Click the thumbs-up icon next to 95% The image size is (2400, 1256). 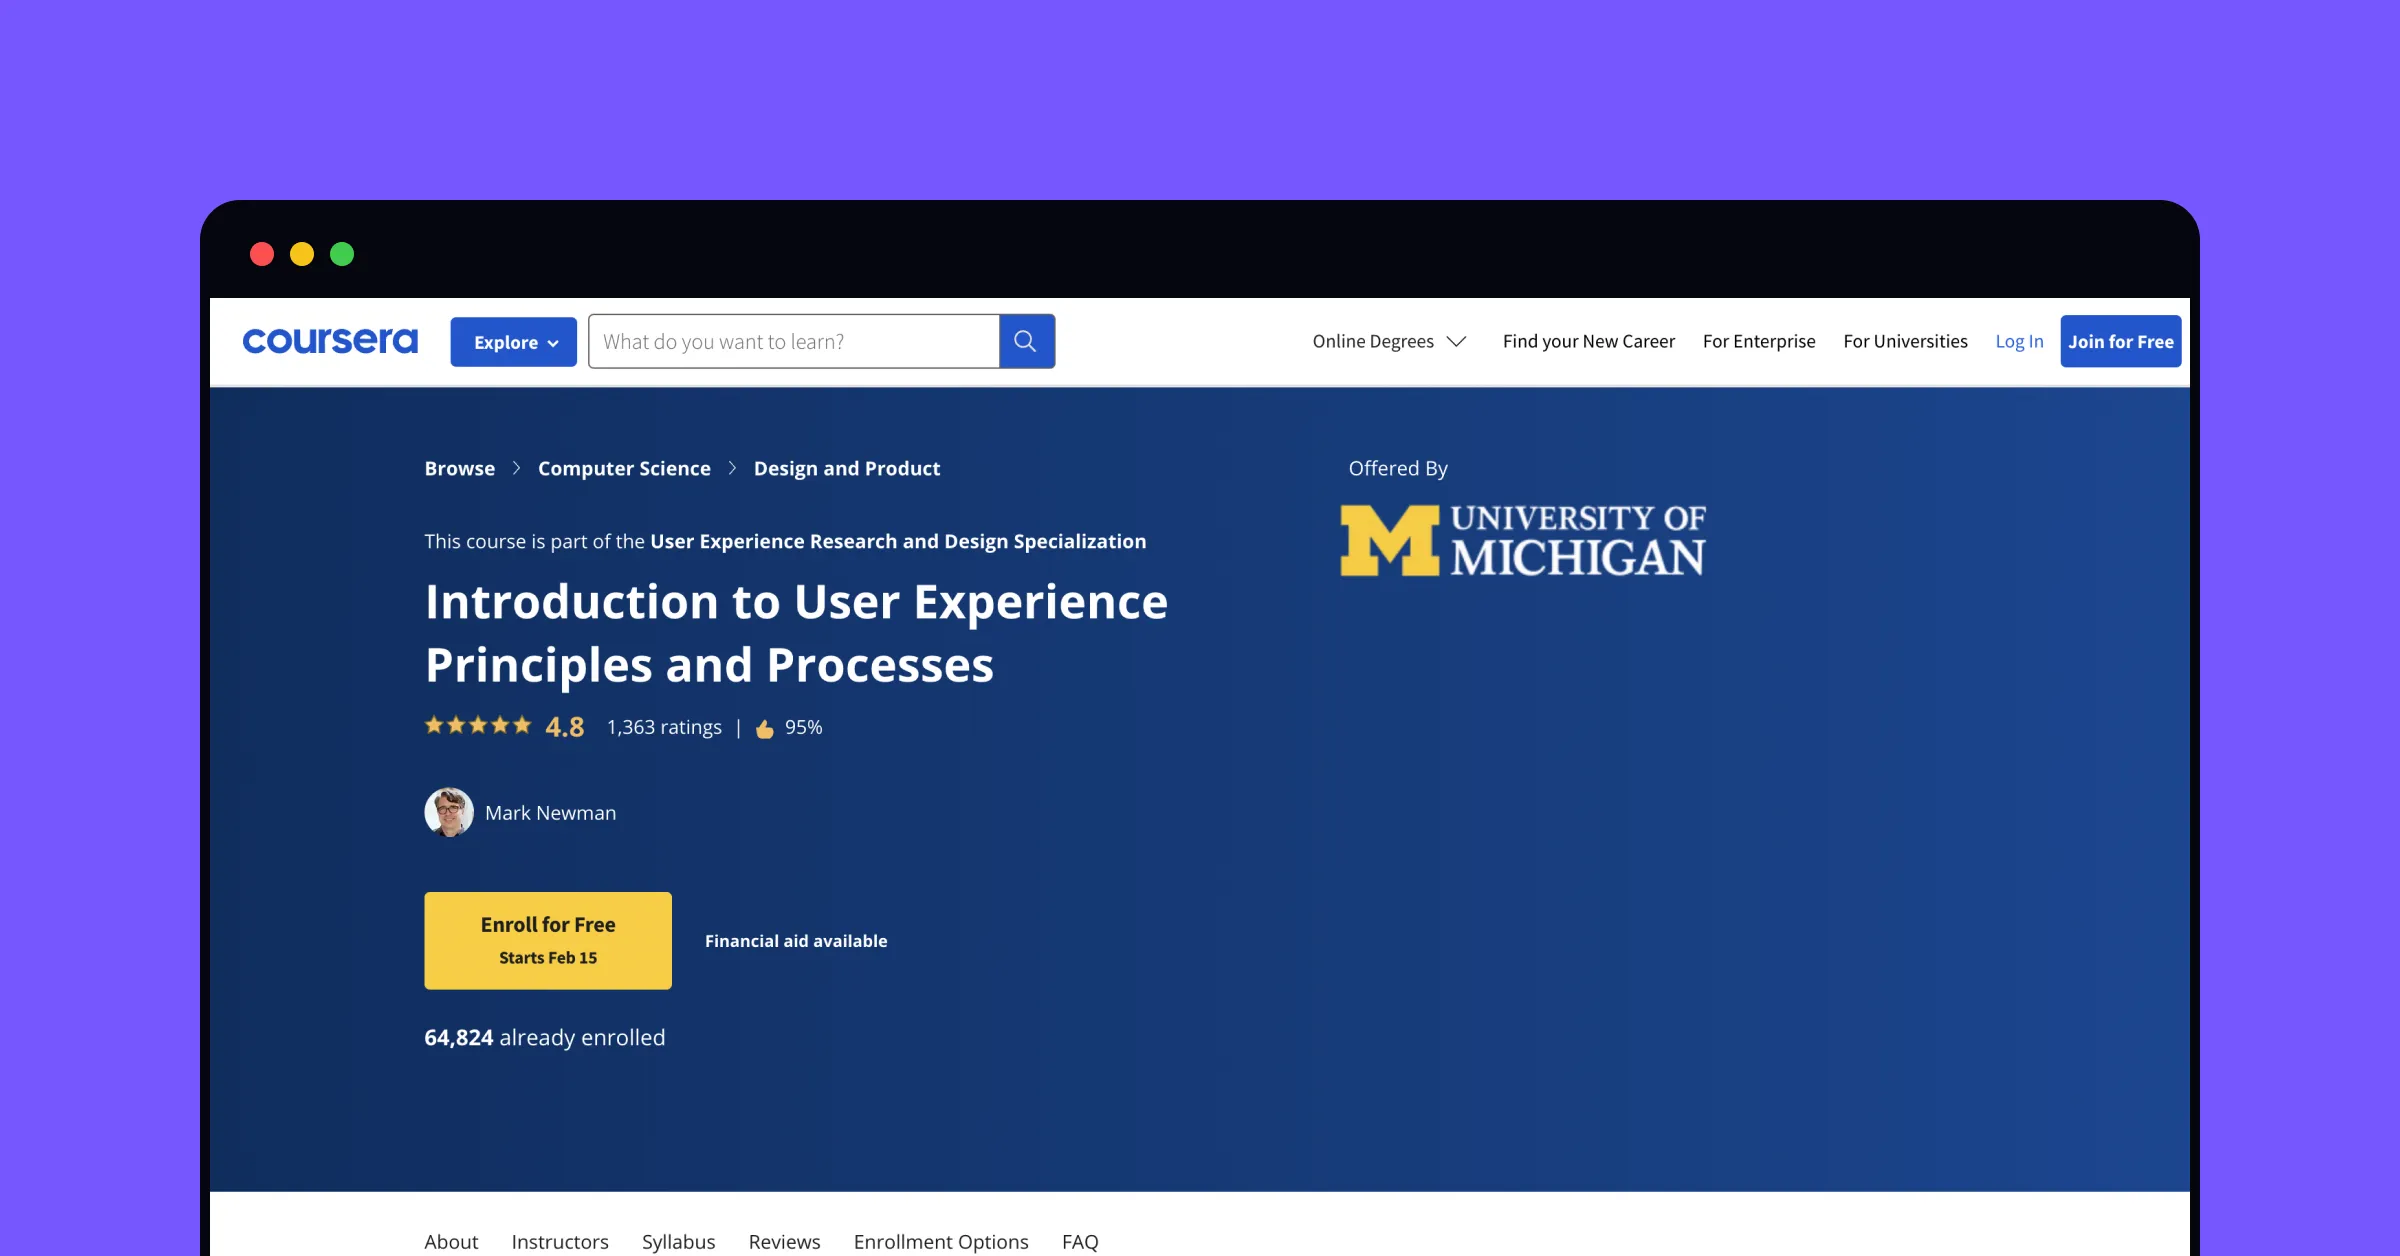(765, 727)
